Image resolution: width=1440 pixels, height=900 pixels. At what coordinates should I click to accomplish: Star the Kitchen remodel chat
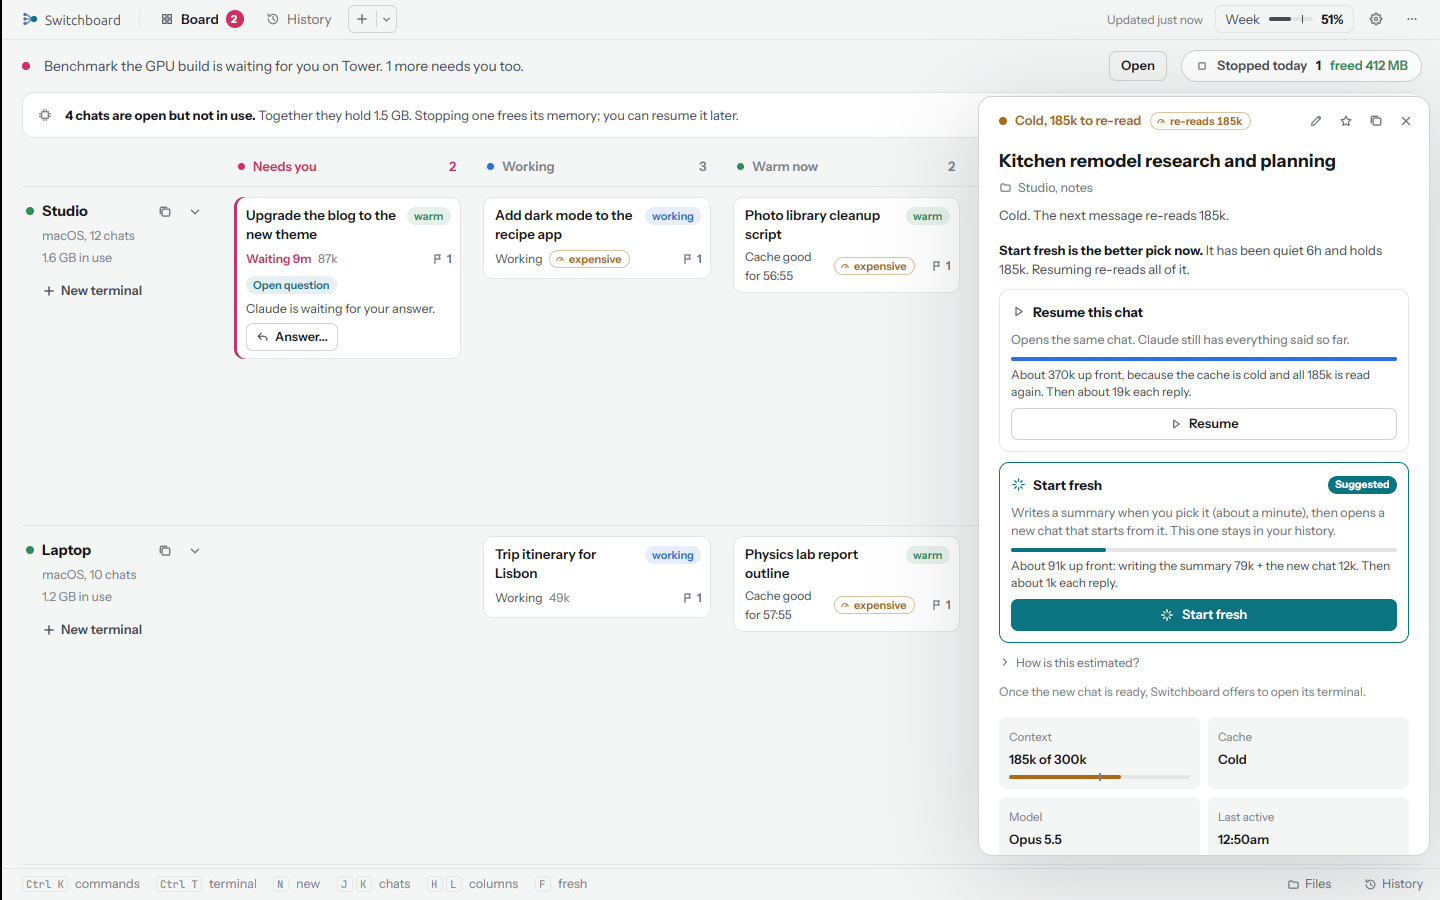point(1346,121)
